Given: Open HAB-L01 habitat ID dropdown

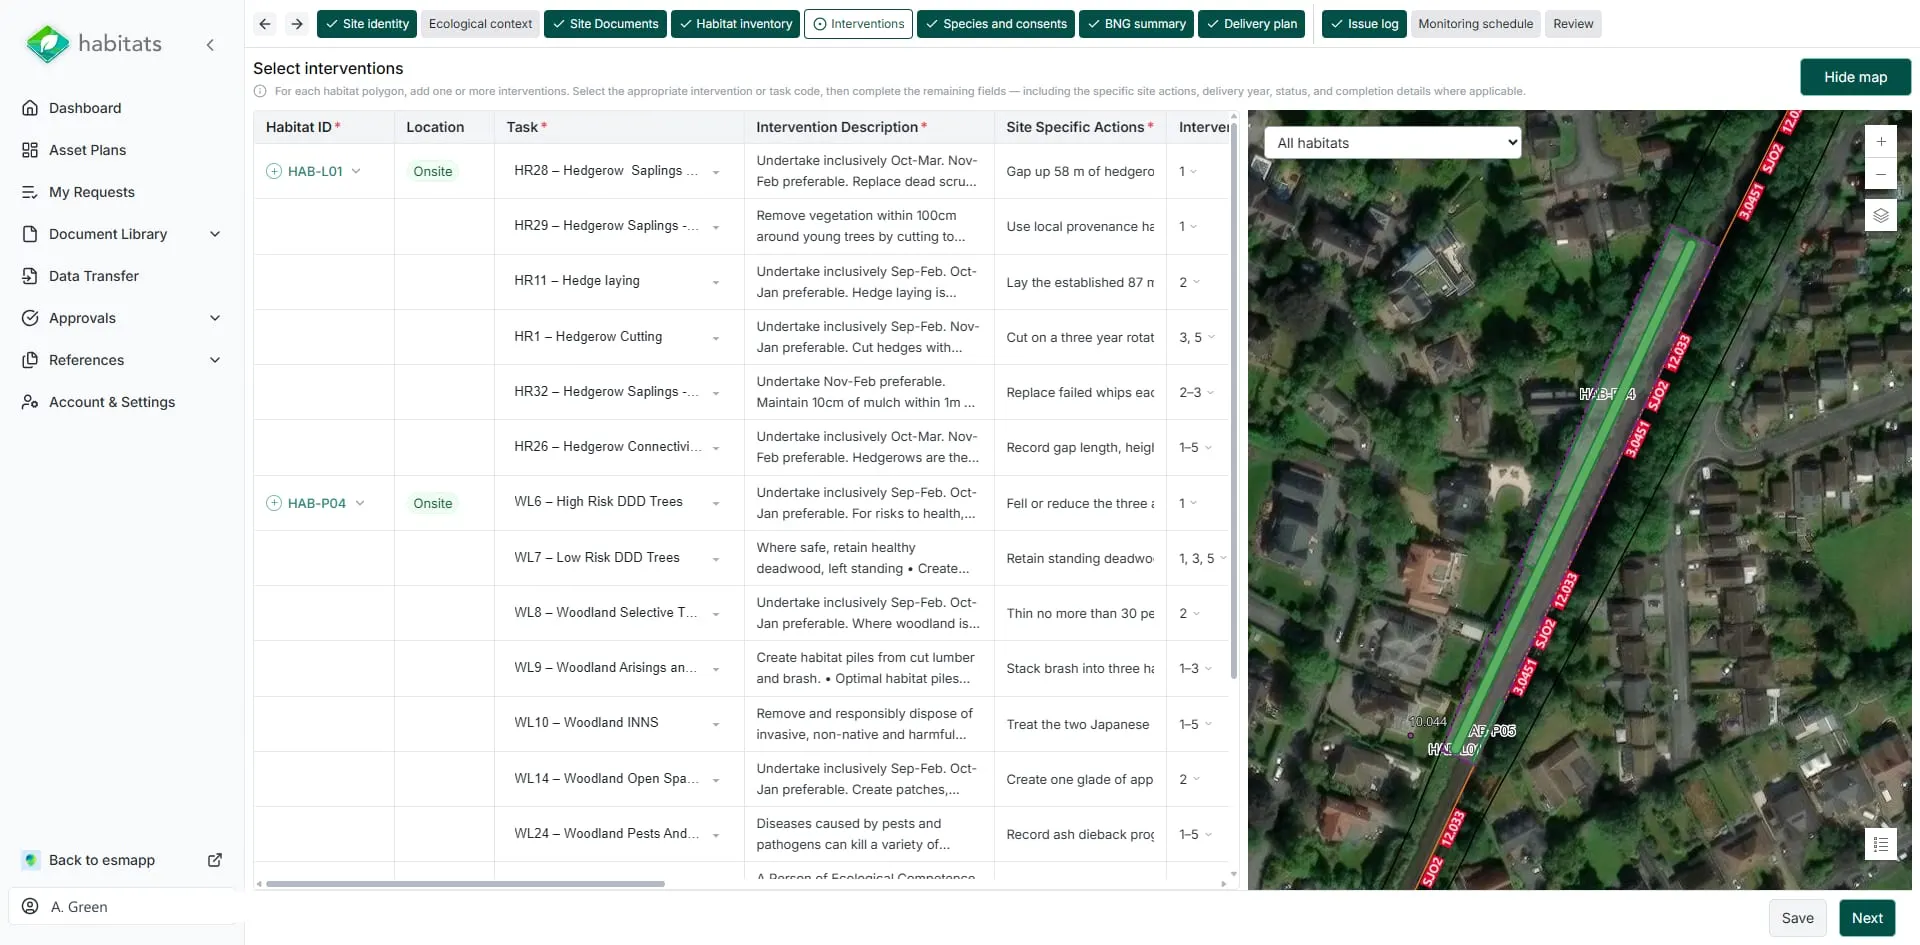Looking at the screenshot, I should coord(356,171).
